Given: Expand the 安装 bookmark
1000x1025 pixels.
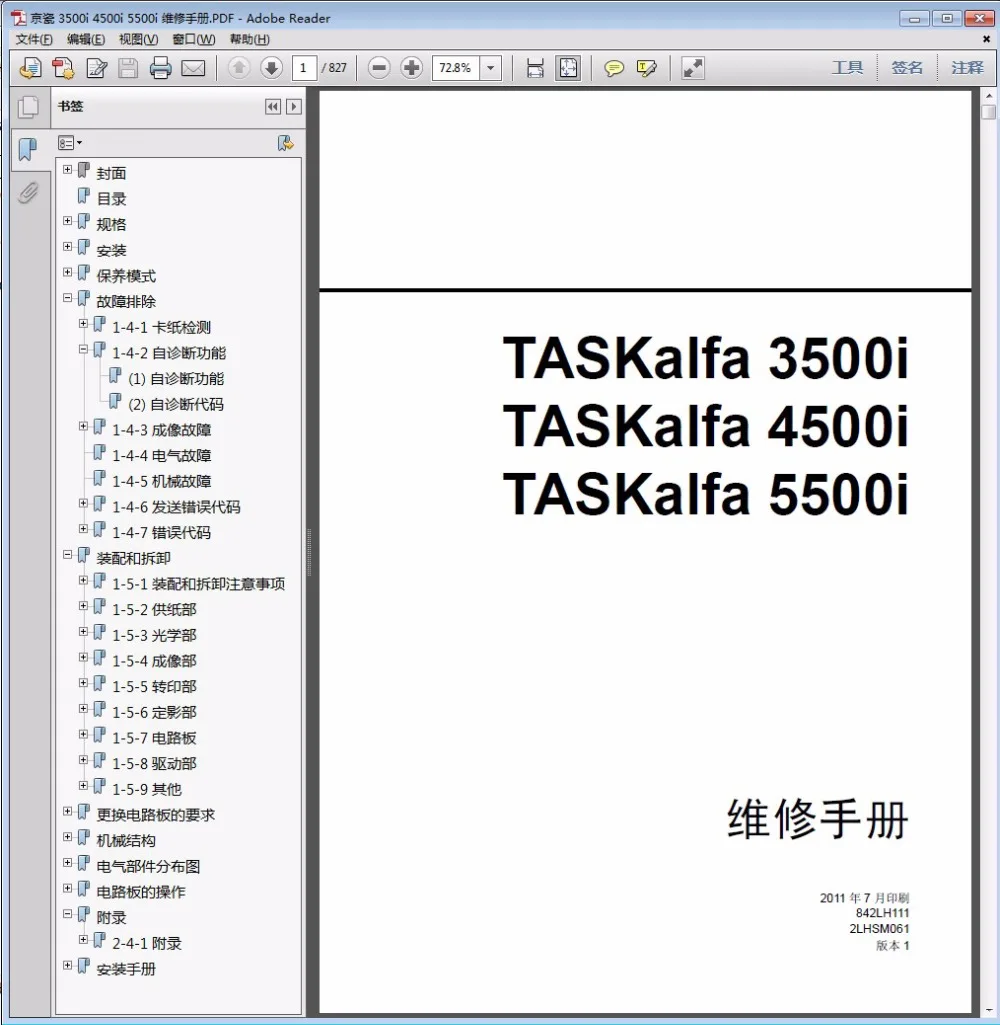Looking at the screenshot, I should click(x=67, y=246).
